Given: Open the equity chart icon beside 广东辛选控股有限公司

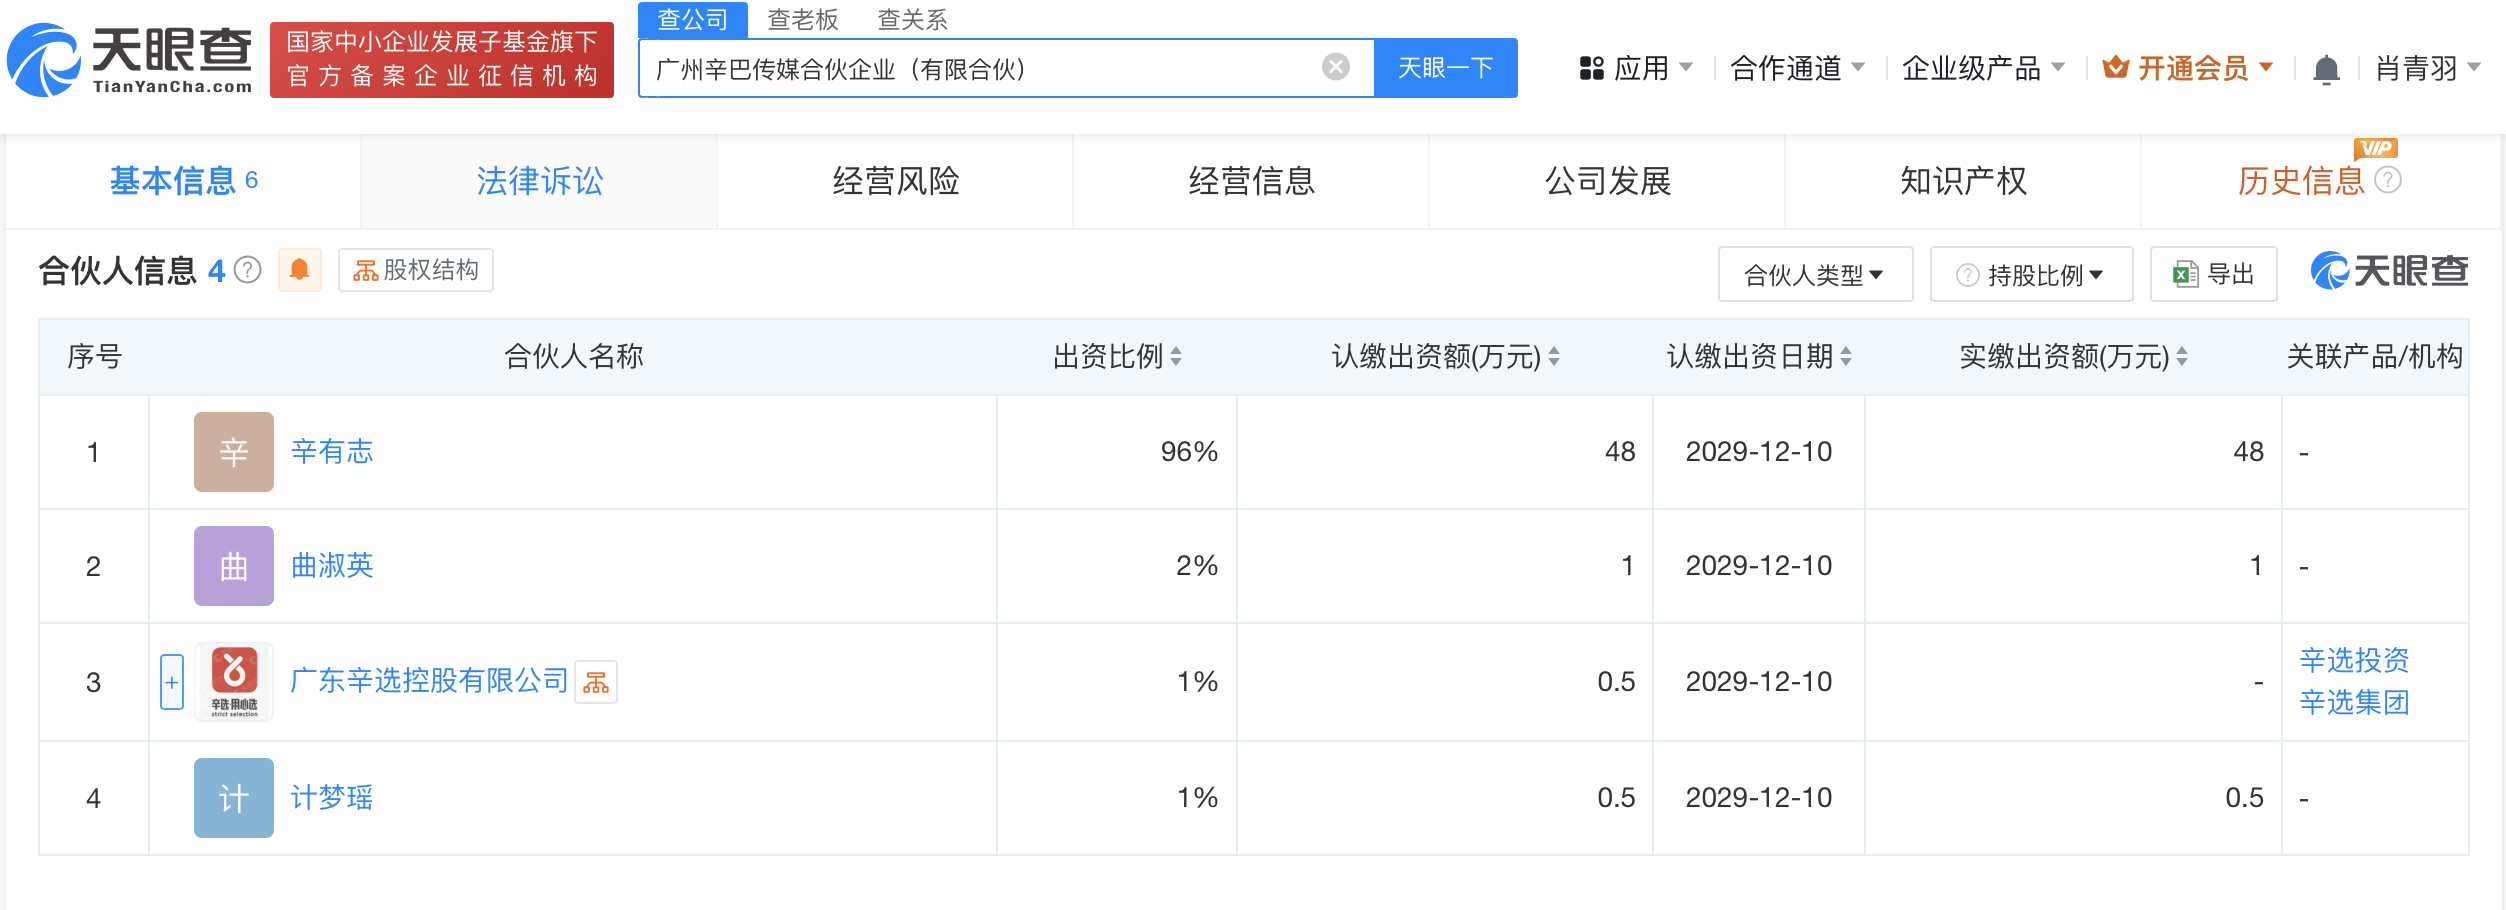Looking at the screenshot, I should (596, 682).
